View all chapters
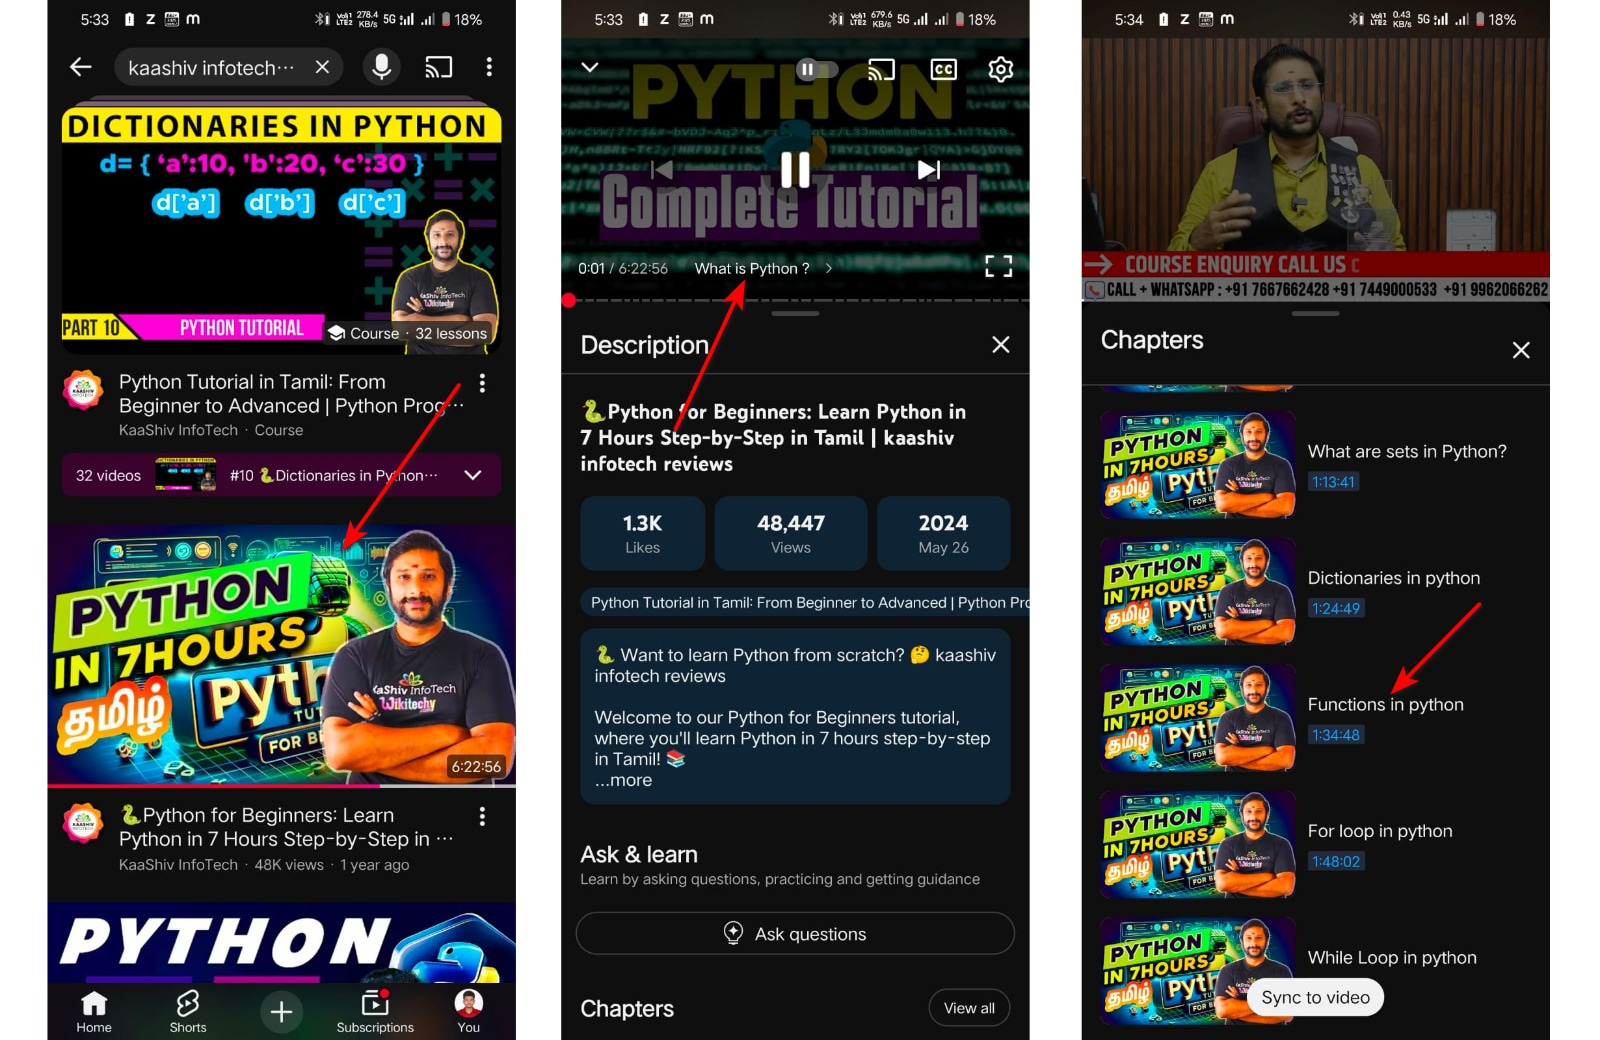Screen dimensions: 1600x1040 tap(969, 1008)
